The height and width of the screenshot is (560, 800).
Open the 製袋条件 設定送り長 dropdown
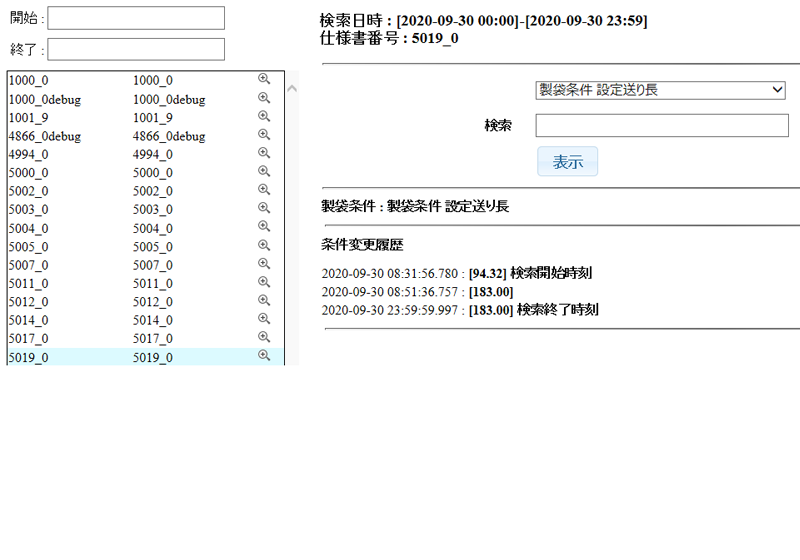tap(661, 90)
